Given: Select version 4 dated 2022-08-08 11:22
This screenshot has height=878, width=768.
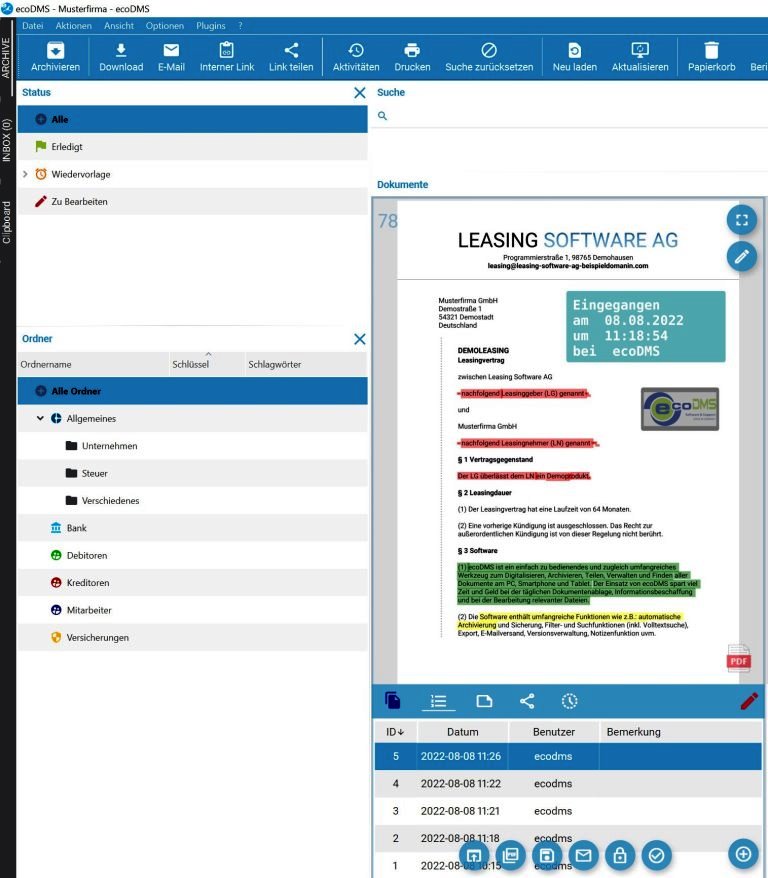Looking at the screenshot, I should click(568, 784).
